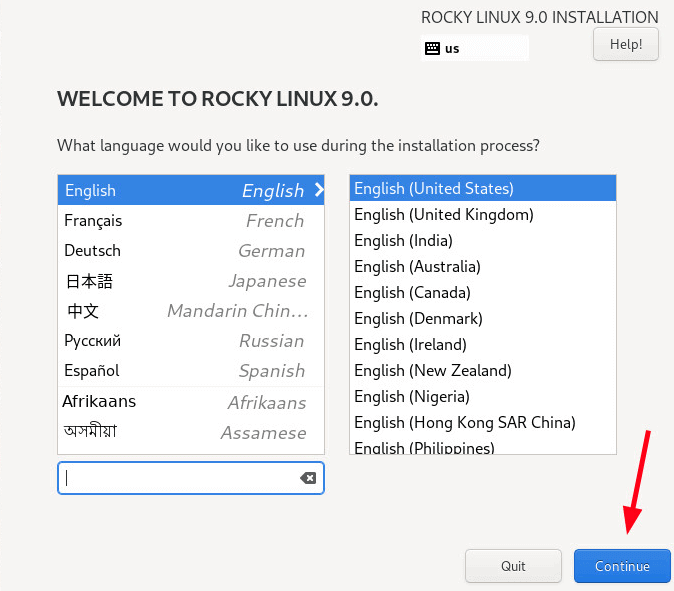Viewport: 674px width, 591px height.
Task: Select English (Canada) locale
Action: tap(483, 292)
